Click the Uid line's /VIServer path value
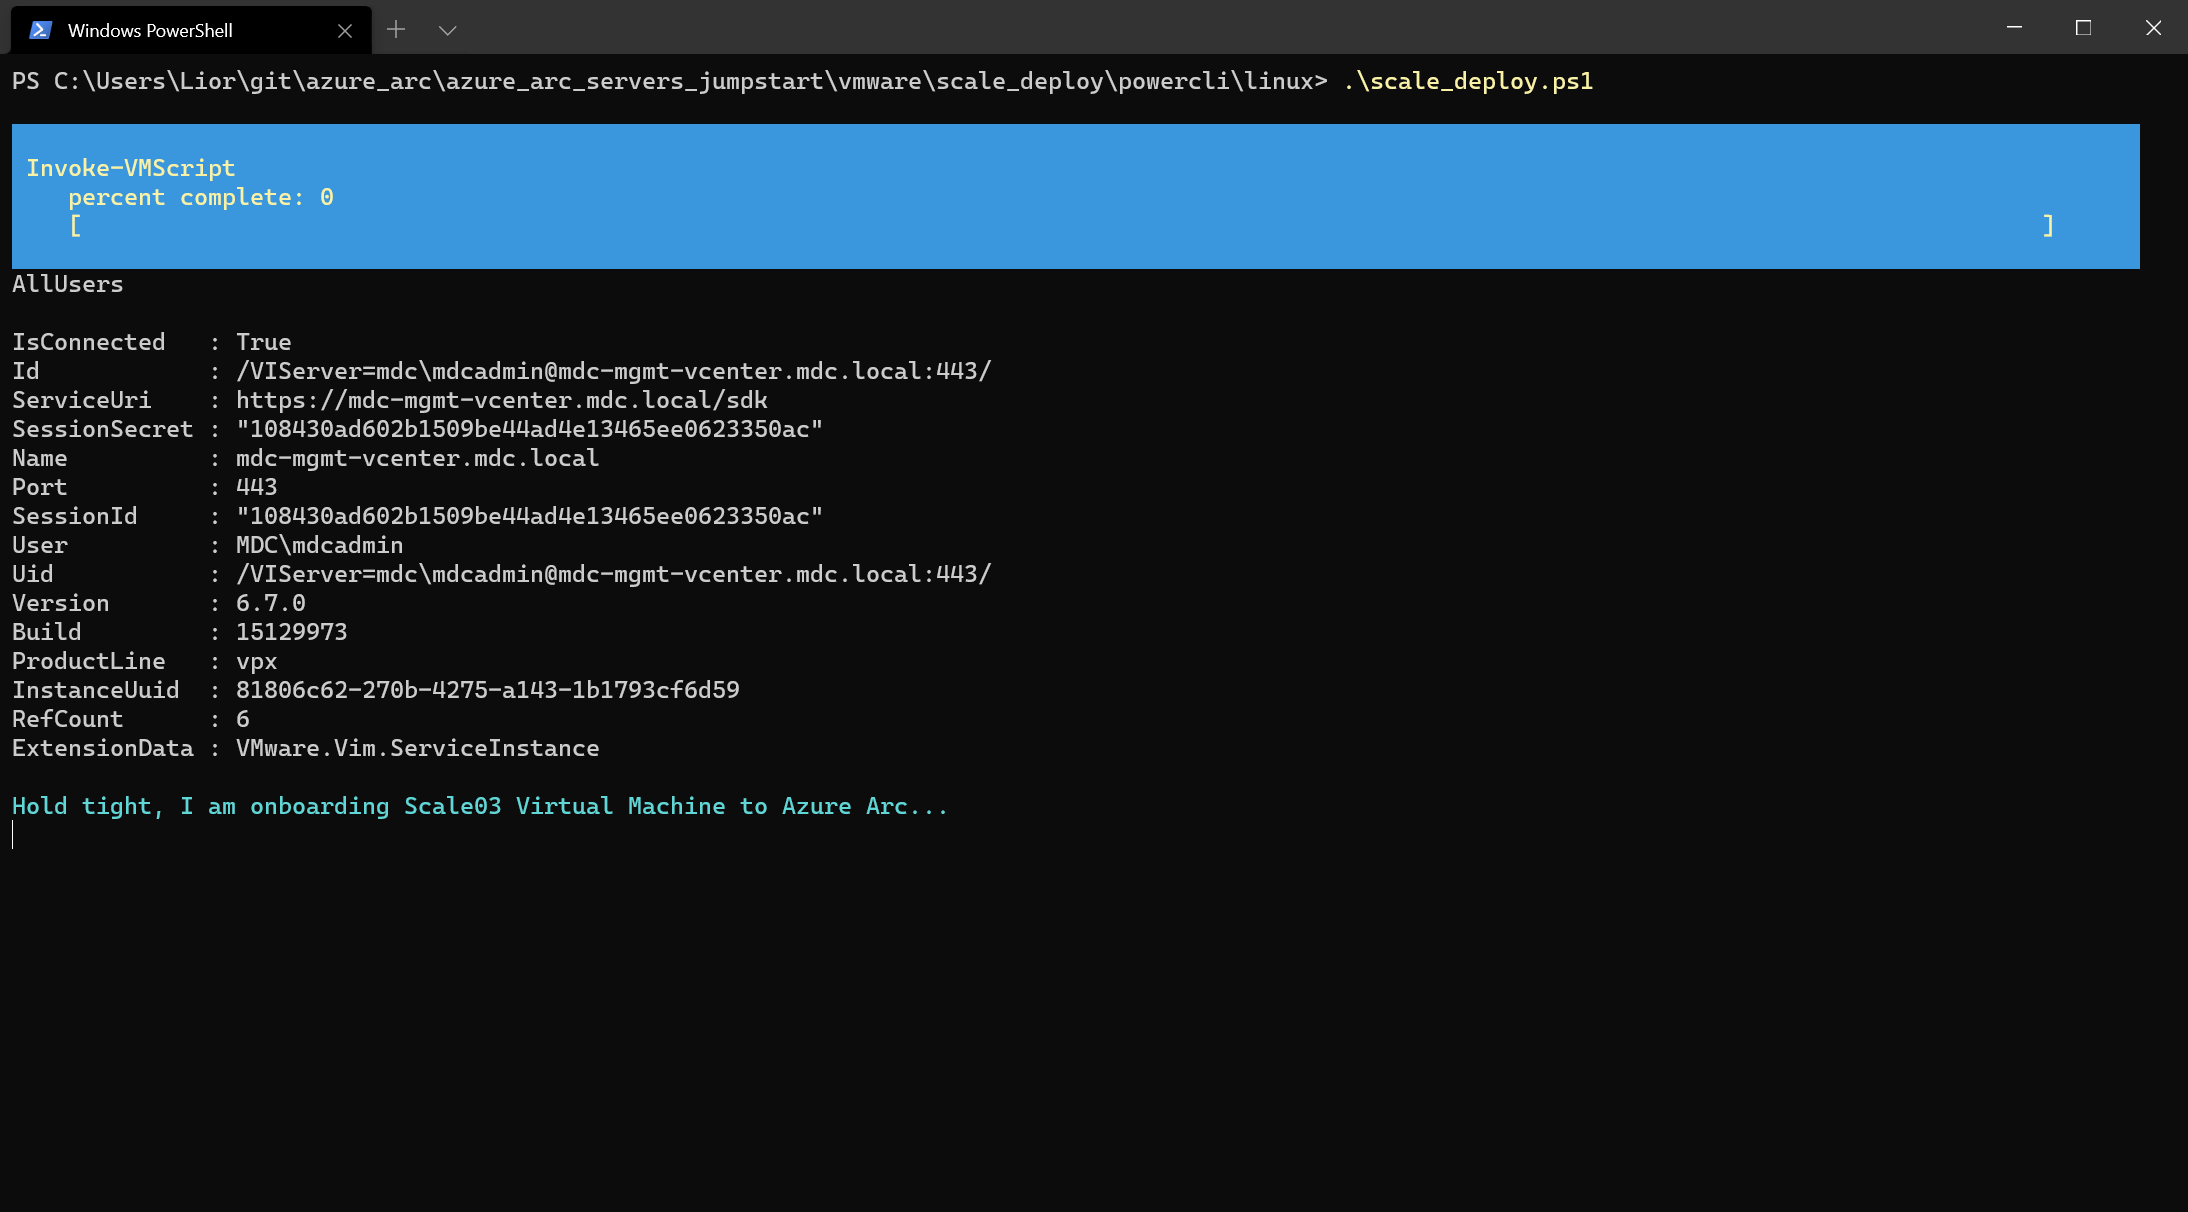Viewport: 2188px width, 1212px height. pos(614,574)
